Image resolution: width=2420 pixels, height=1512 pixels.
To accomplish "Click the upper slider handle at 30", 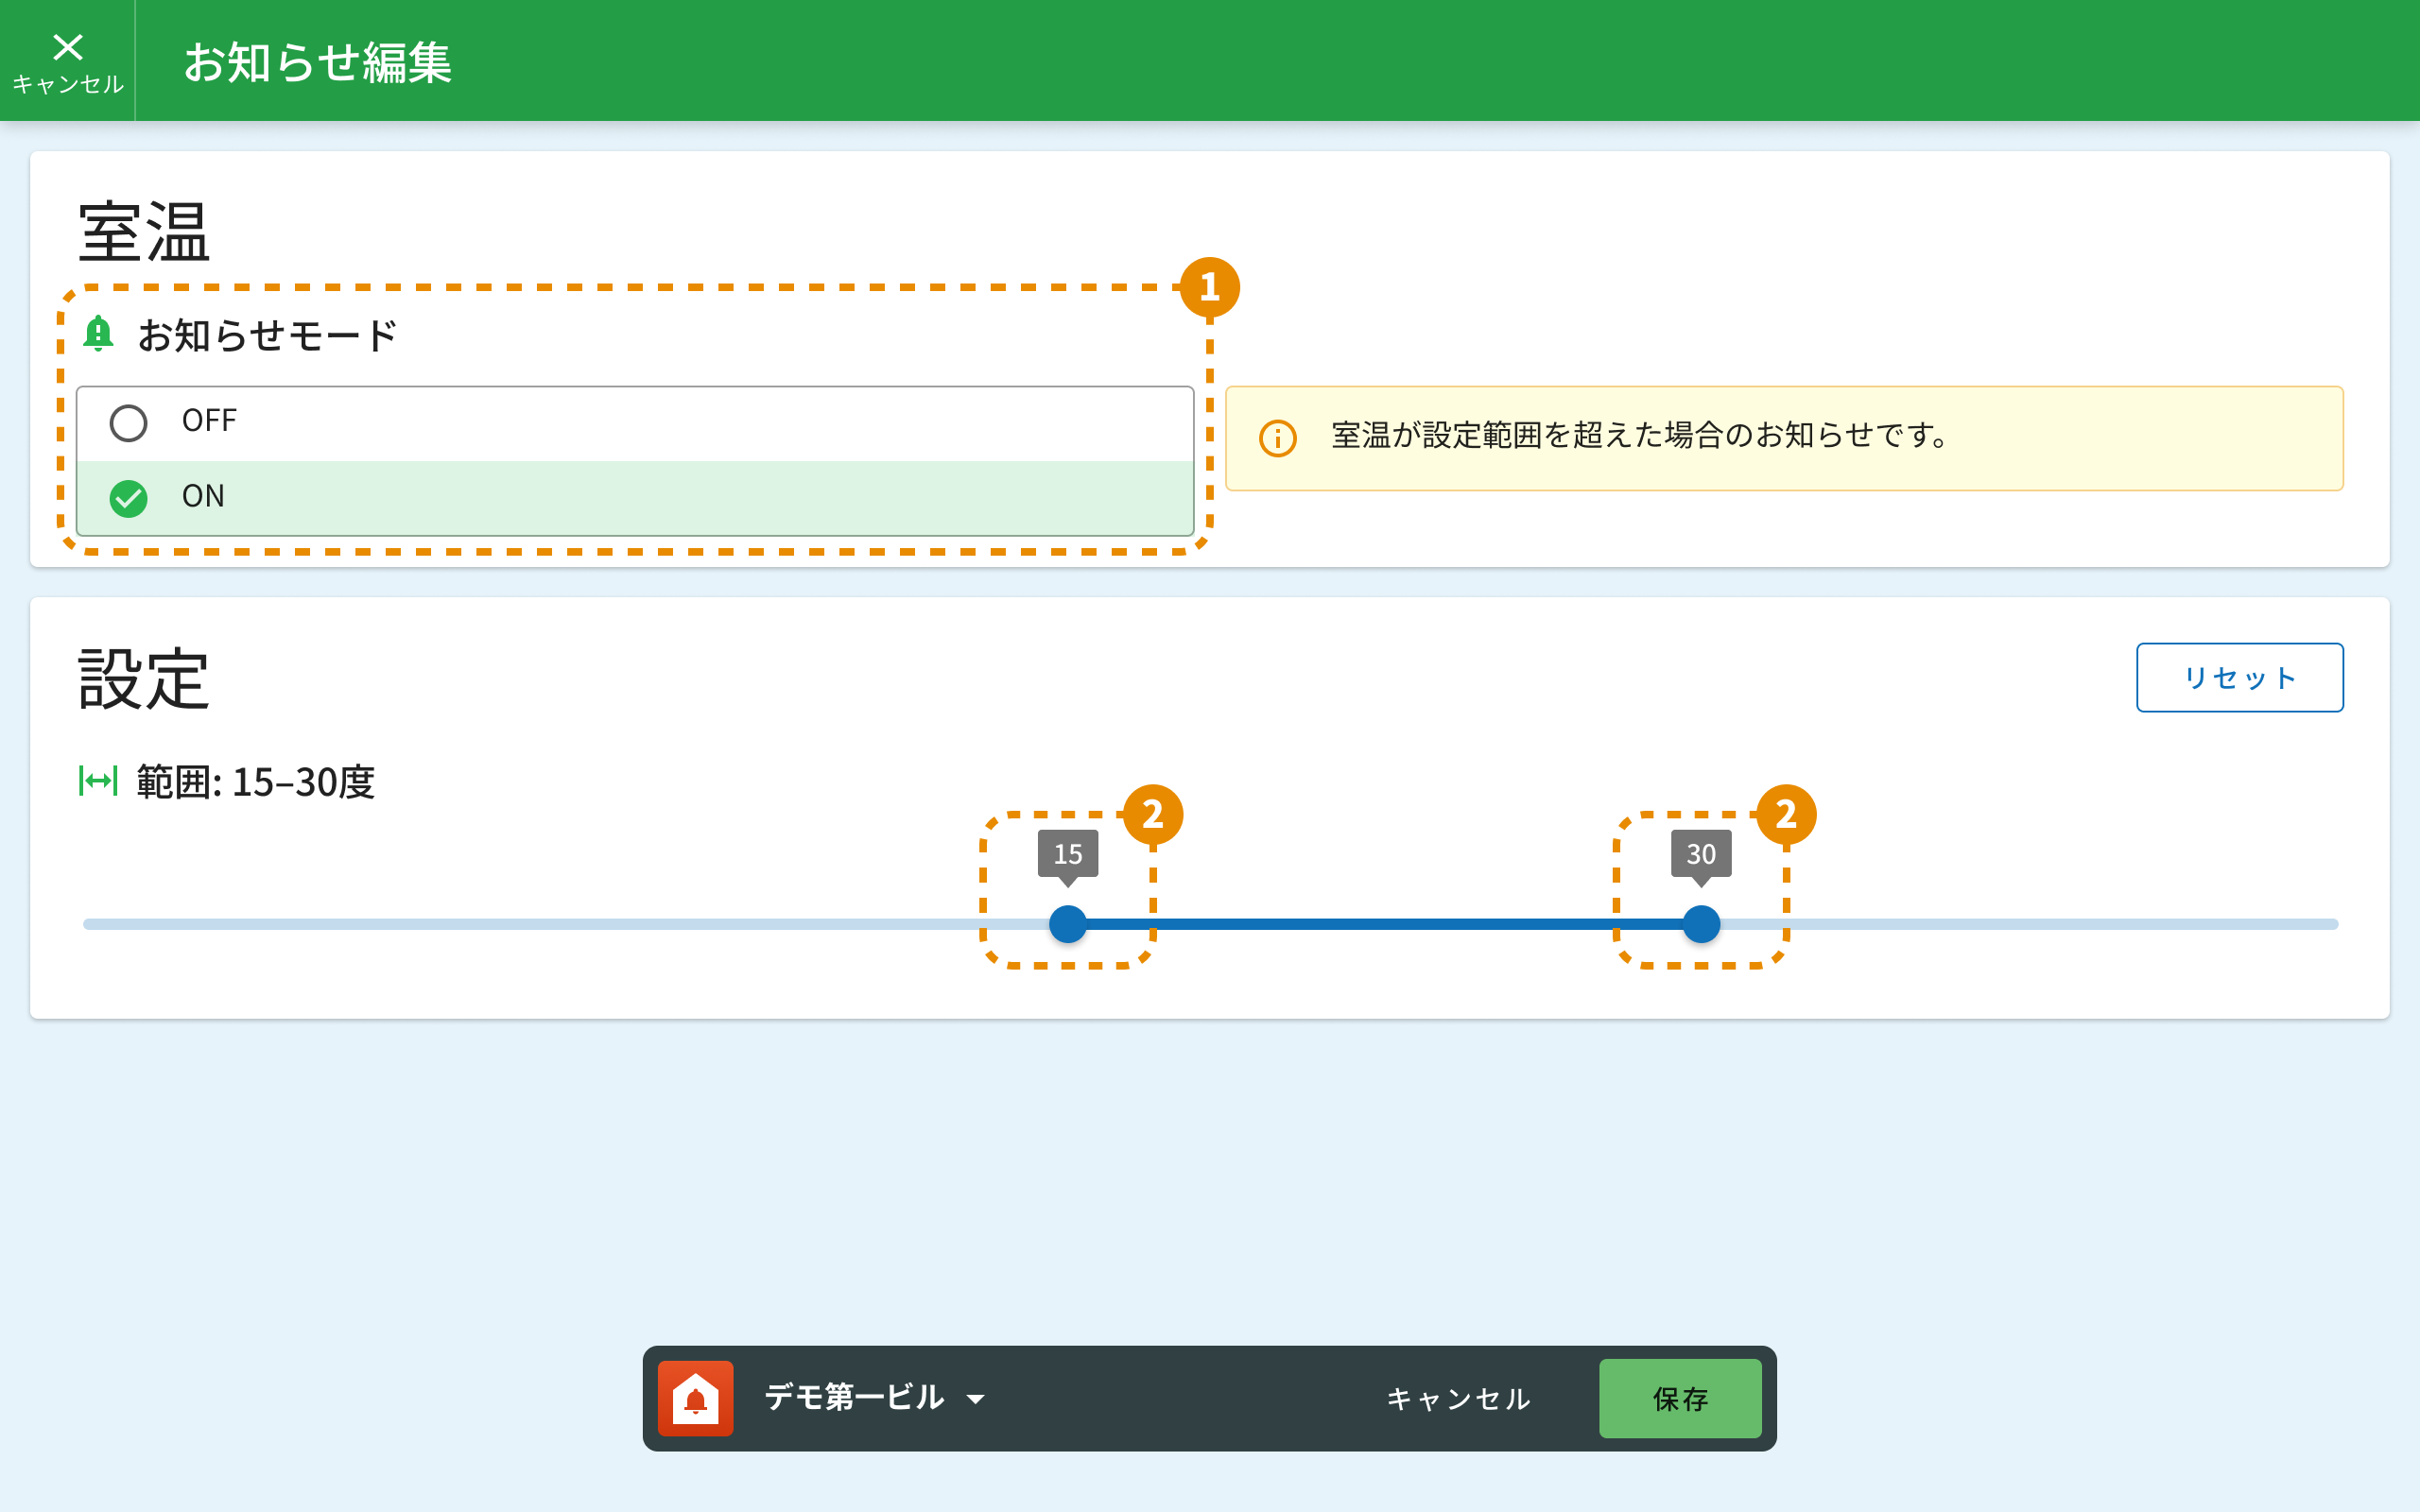I will coord(1700,924).
